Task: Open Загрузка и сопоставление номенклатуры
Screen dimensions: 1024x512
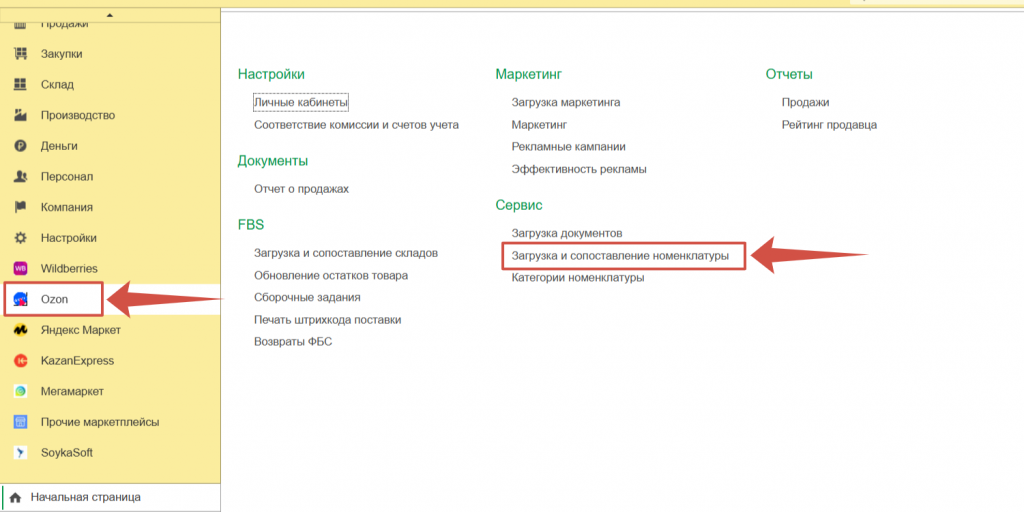Action: (620, 256)
